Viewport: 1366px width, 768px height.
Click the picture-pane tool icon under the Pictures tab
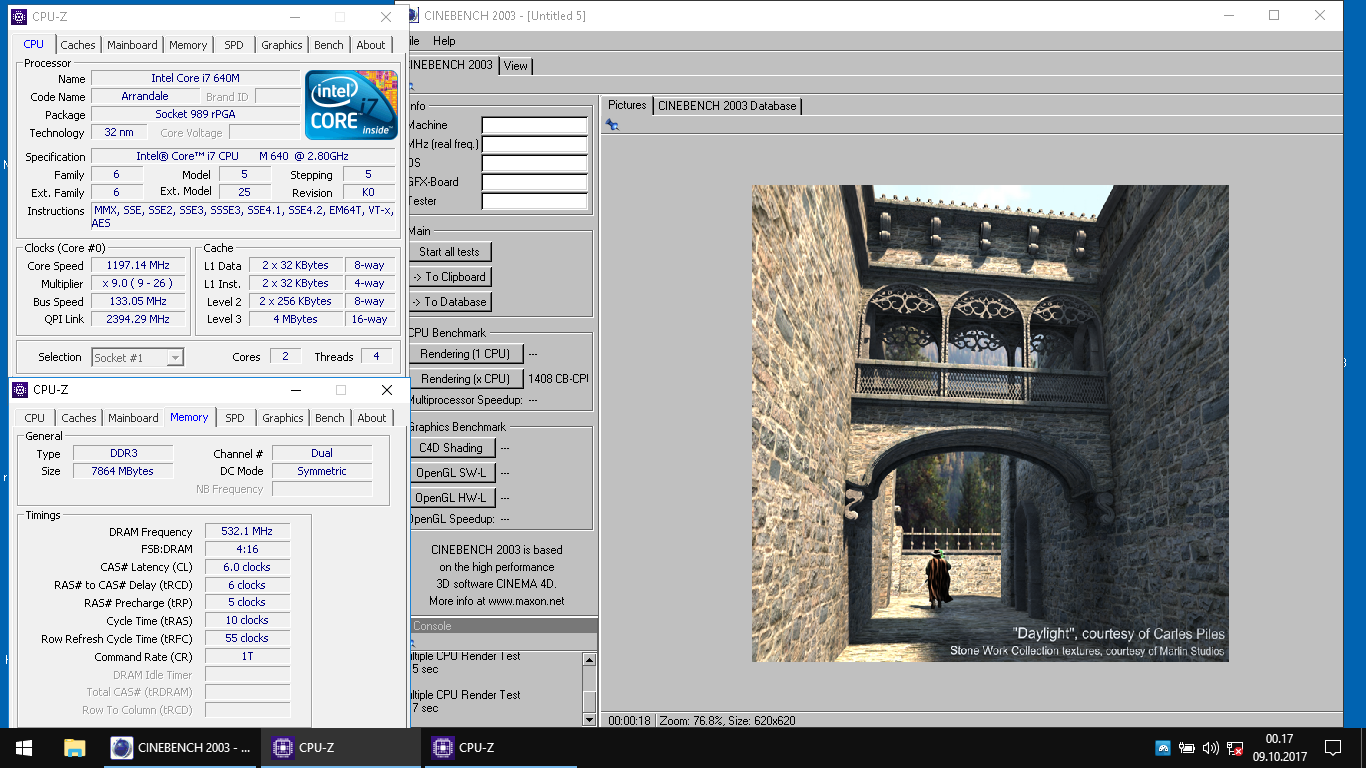612,125
